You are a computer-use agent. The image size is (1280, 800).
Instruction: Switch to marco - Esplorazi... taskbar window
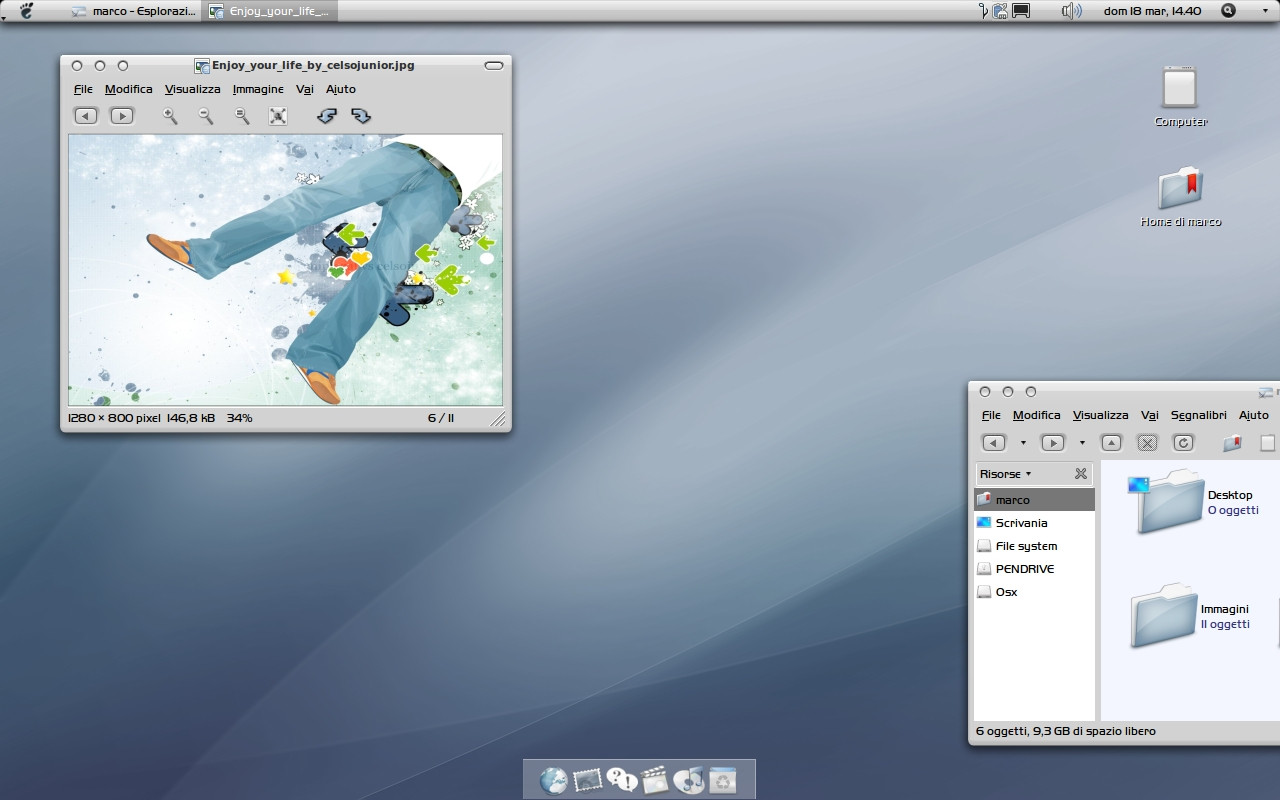(x=134, y=11)
